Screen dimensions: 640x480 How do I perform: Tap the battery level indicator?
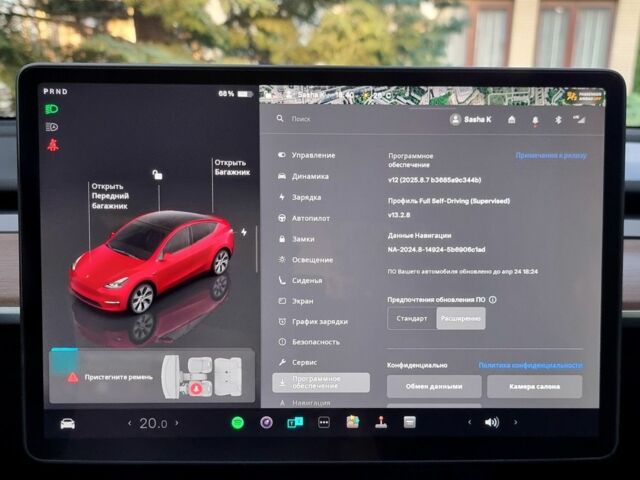pos(236,94)
